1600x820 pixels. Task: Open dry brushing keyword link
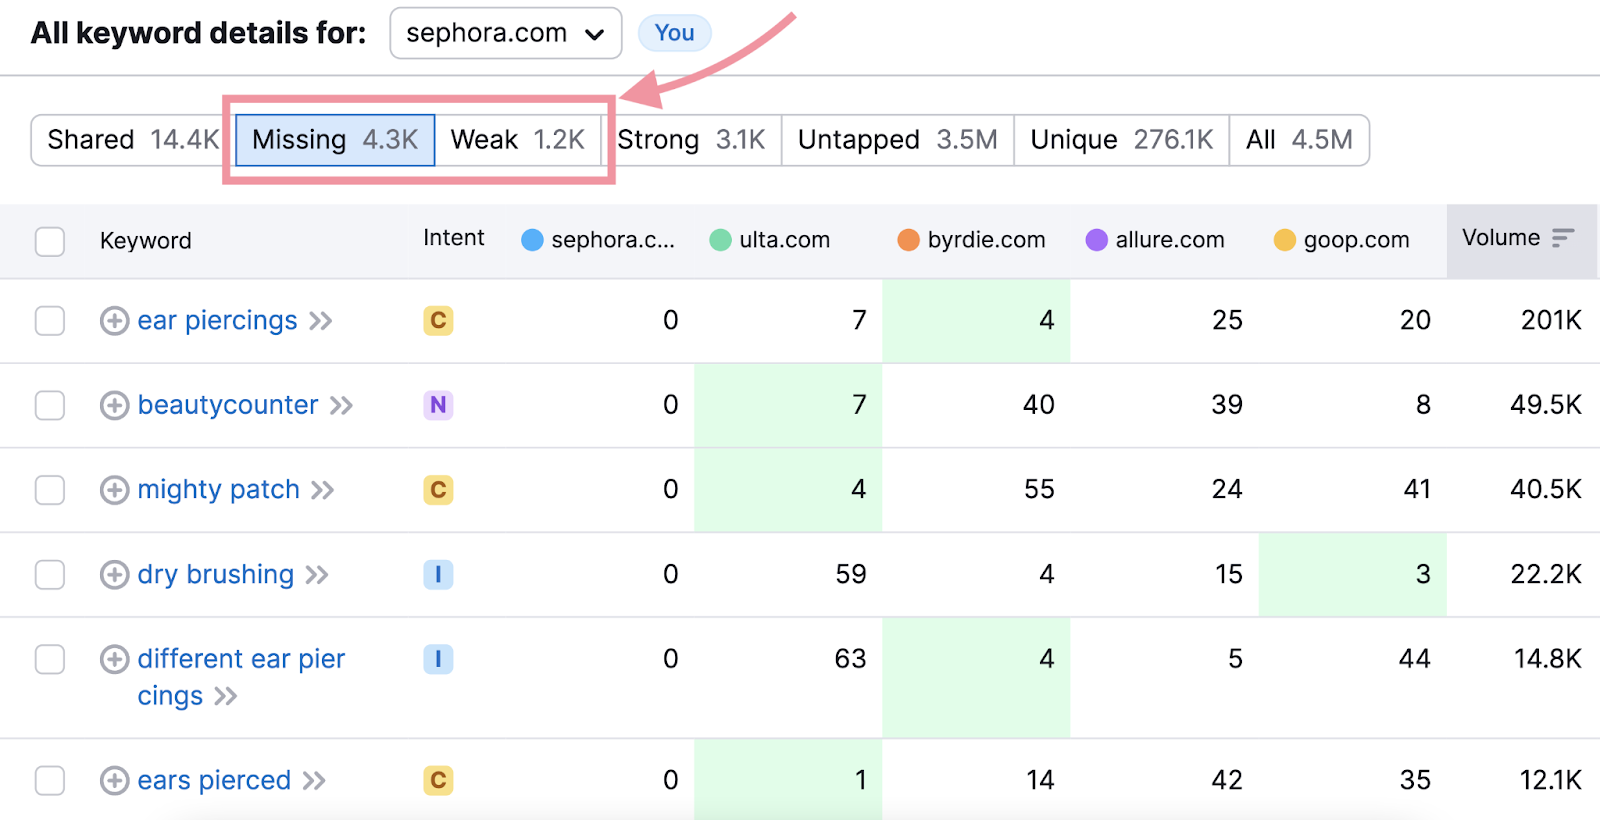216,574
